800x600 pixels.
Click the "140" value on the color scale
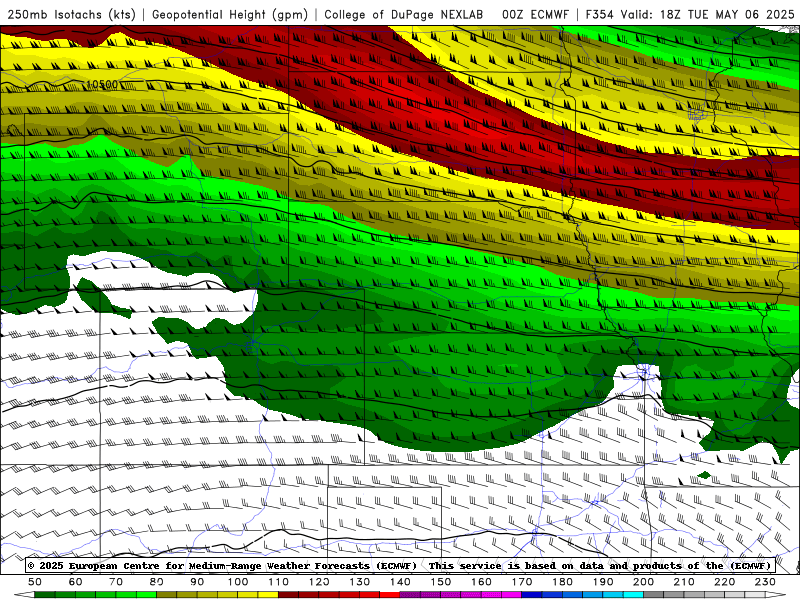[x=400, y=582]
